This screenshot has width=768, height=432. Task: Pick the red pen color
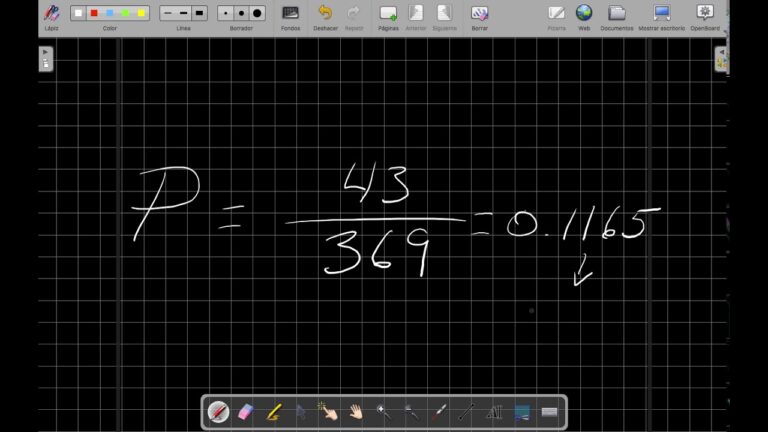coord(94,13)
